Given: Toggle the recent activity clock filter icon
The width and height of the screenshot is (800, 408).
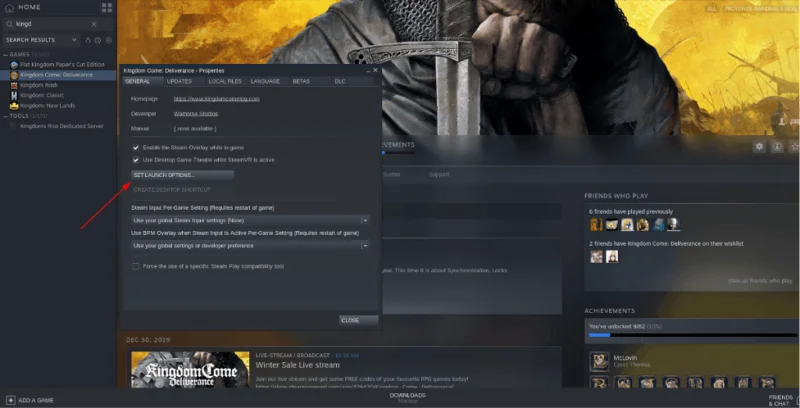Looking at the screenshot, I should [x=97, y=40].
